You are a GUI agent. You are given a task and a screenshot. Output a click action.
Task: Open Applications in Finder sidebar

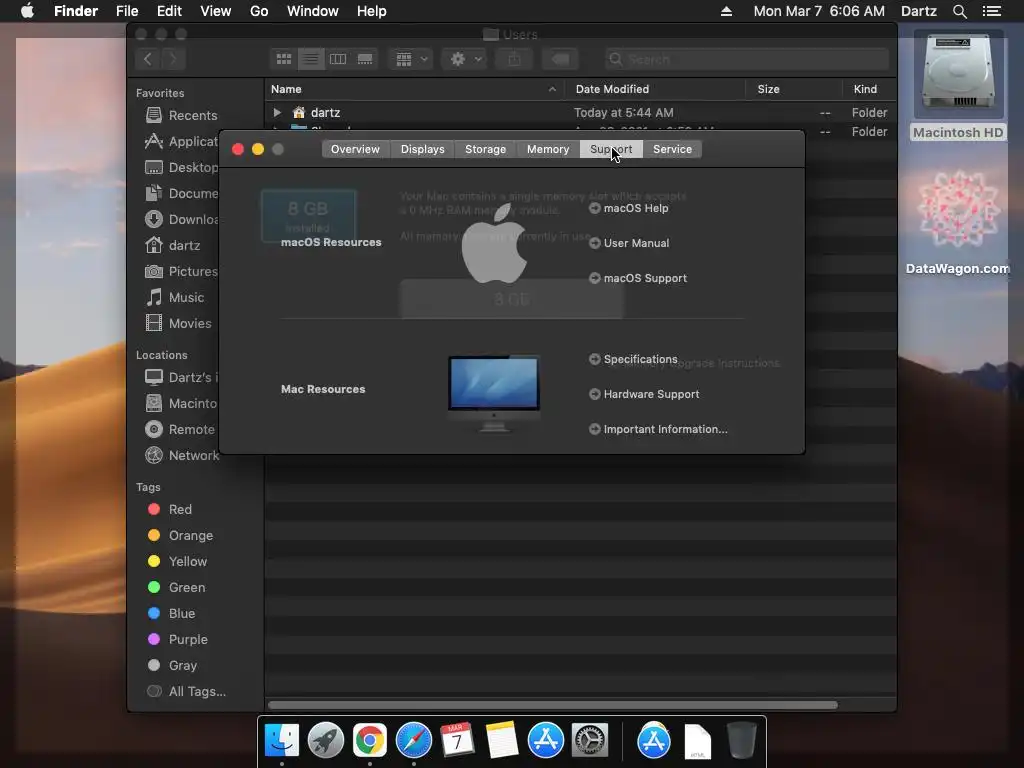click(x=182, y=142)
